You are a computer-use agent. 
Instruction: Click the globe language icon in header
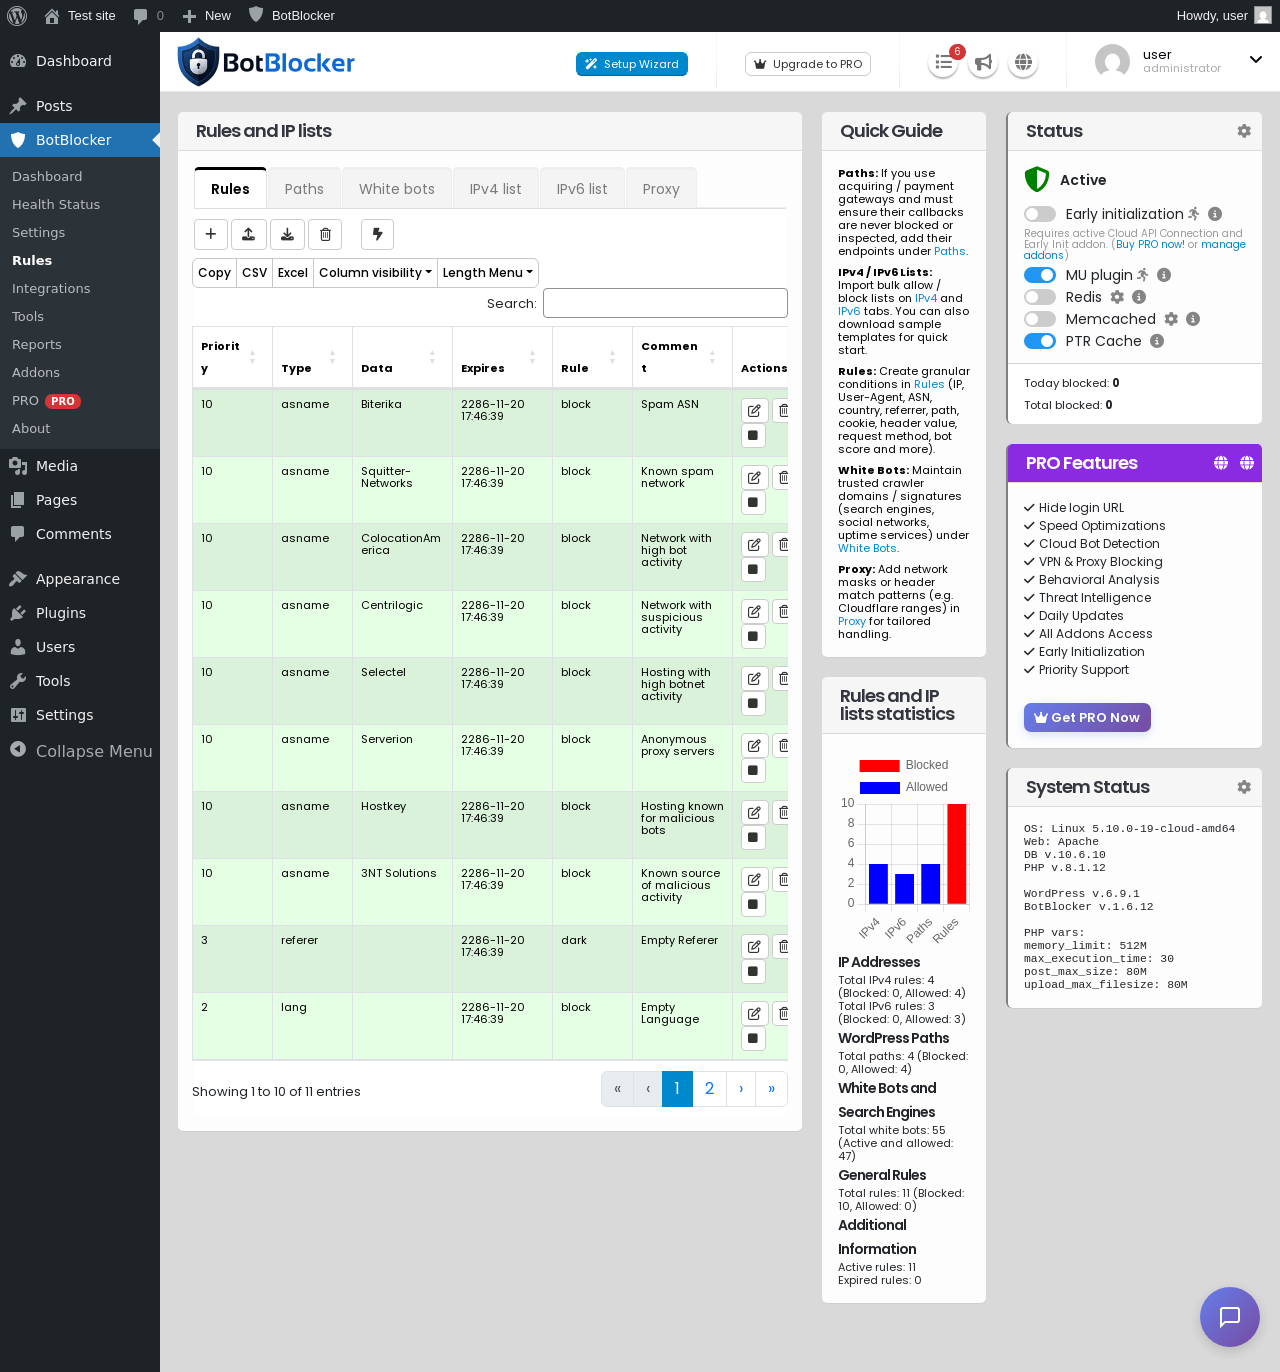(x=1023, y=63)
